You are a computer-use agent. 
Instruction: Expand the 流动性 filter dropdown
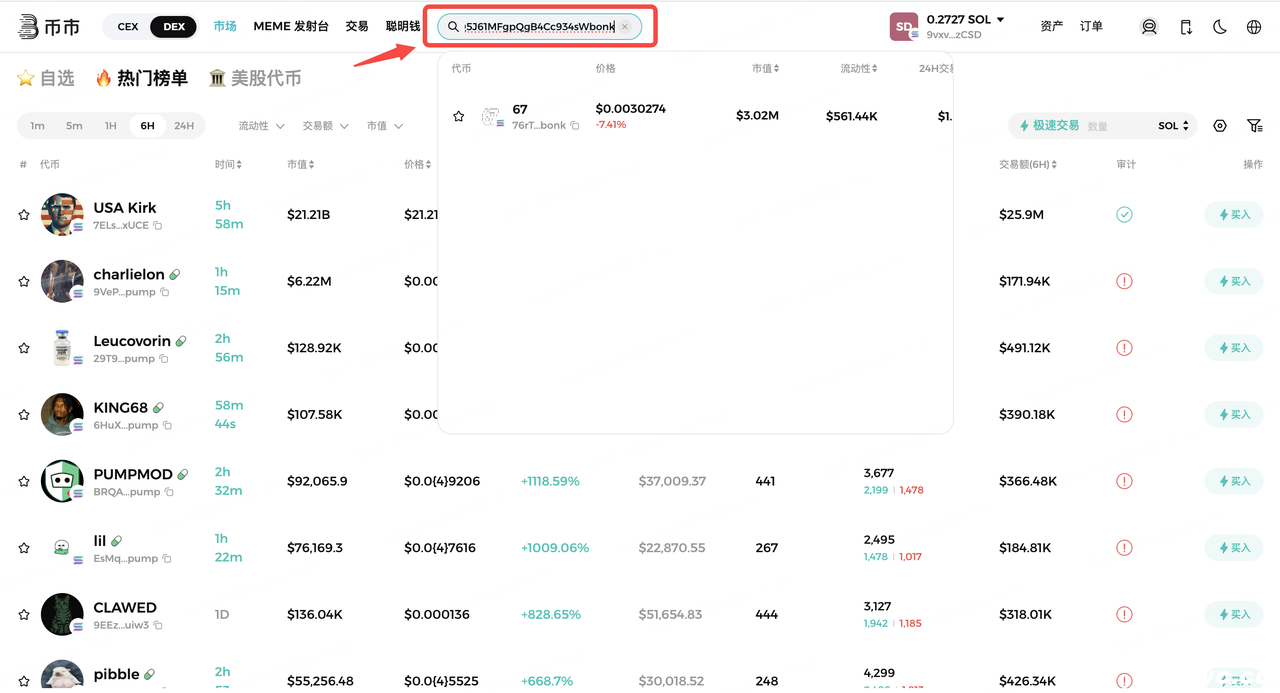[x=261, y=126]
